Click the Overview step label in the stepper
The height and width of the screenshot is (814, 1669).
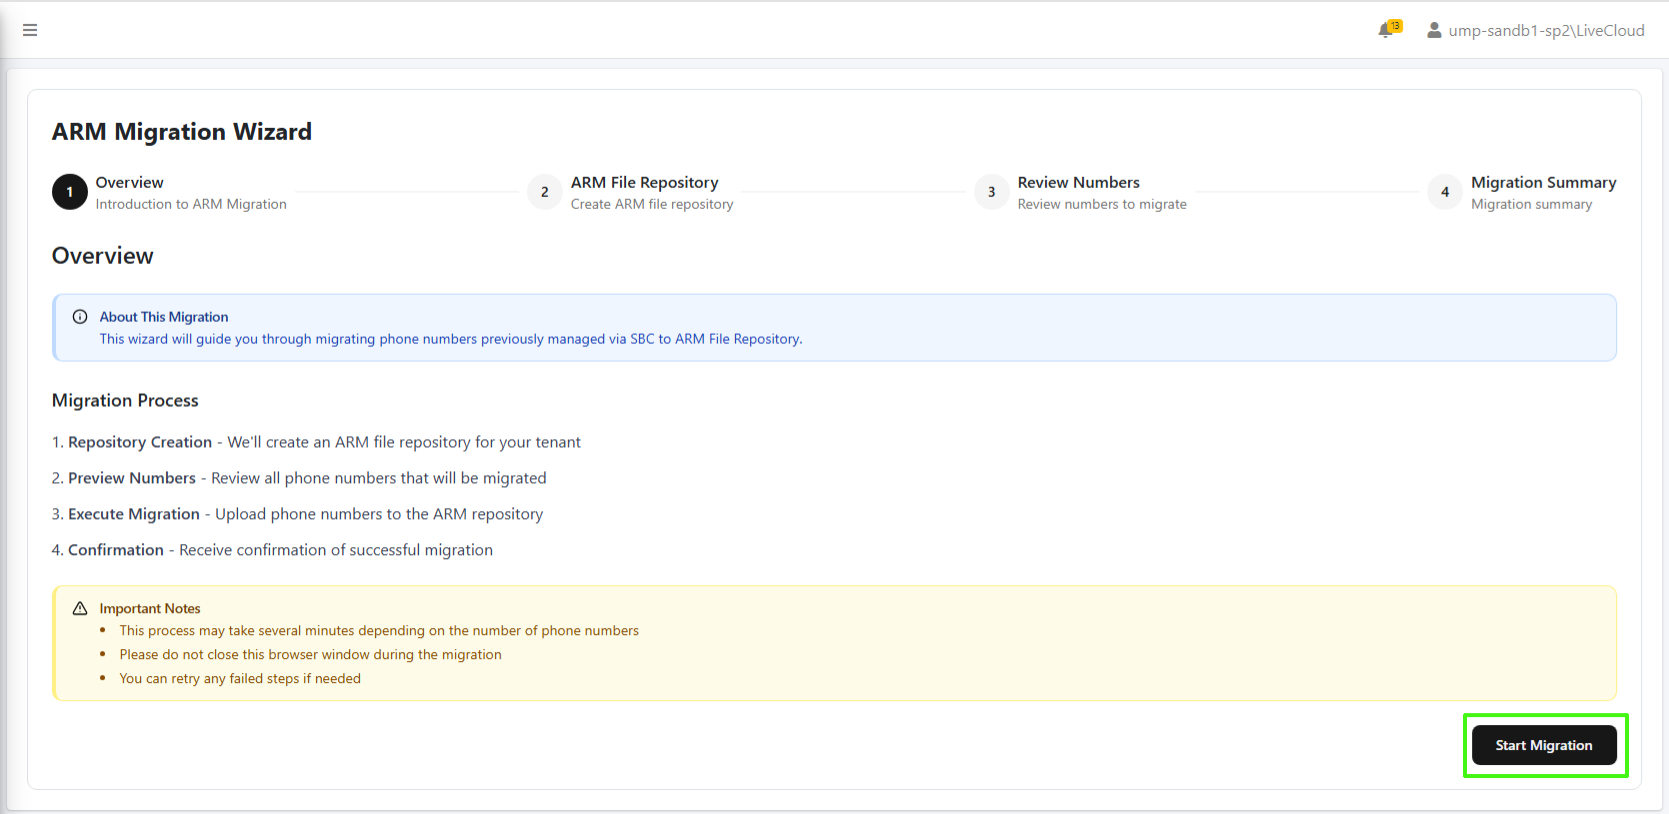130,182
